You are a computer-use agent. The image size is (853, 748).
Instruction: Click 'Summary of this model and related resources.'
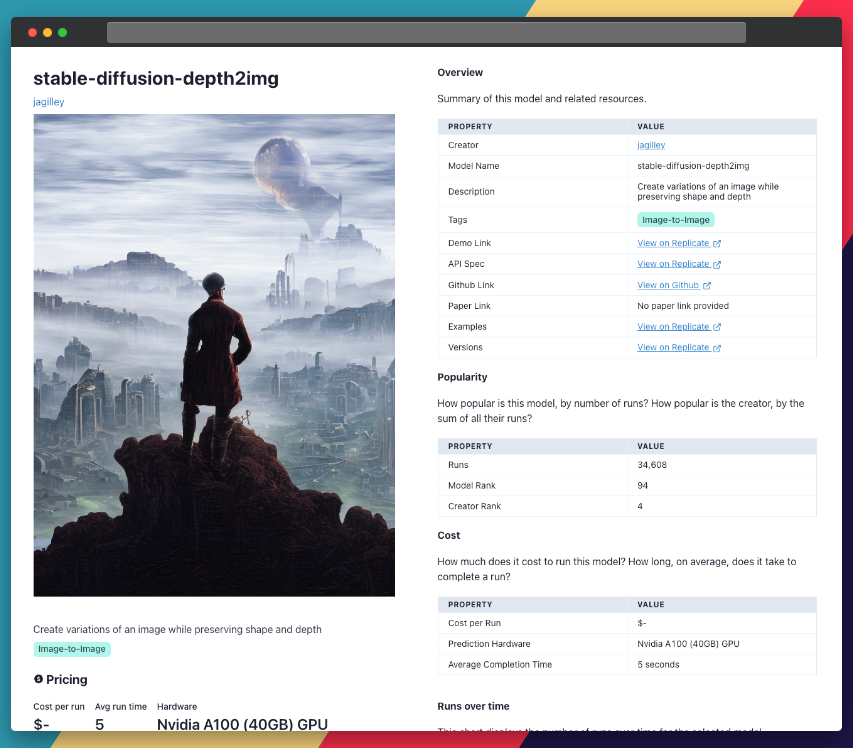[542, 99]
